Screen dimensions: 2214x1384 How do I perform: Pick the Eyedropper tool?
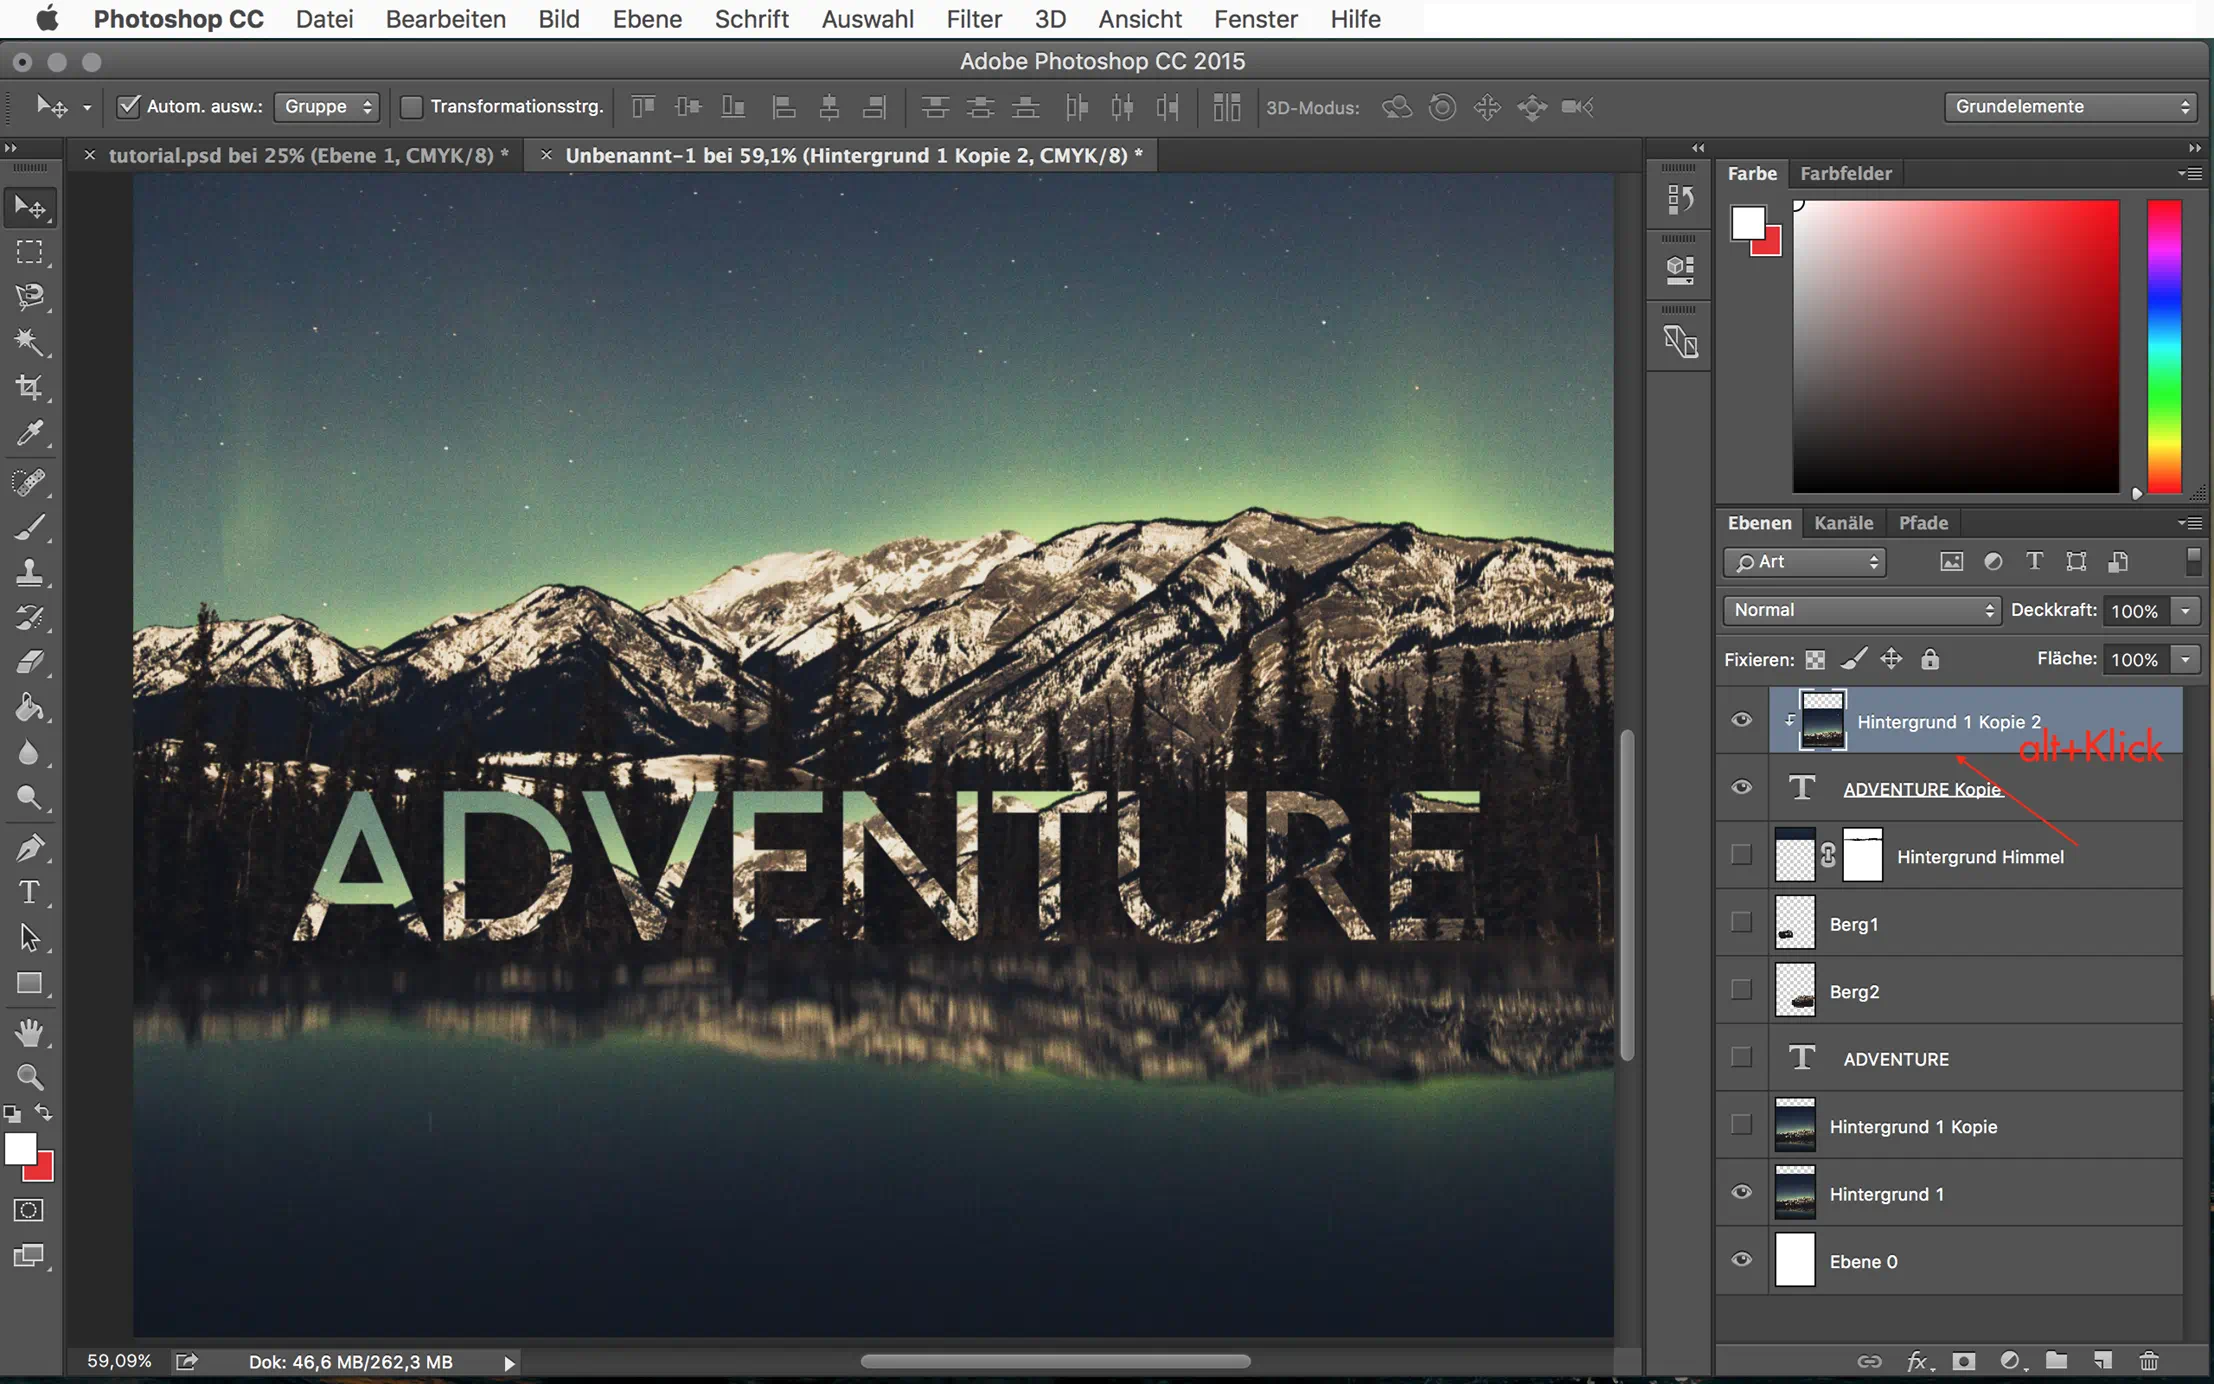[x=29, y=433]
